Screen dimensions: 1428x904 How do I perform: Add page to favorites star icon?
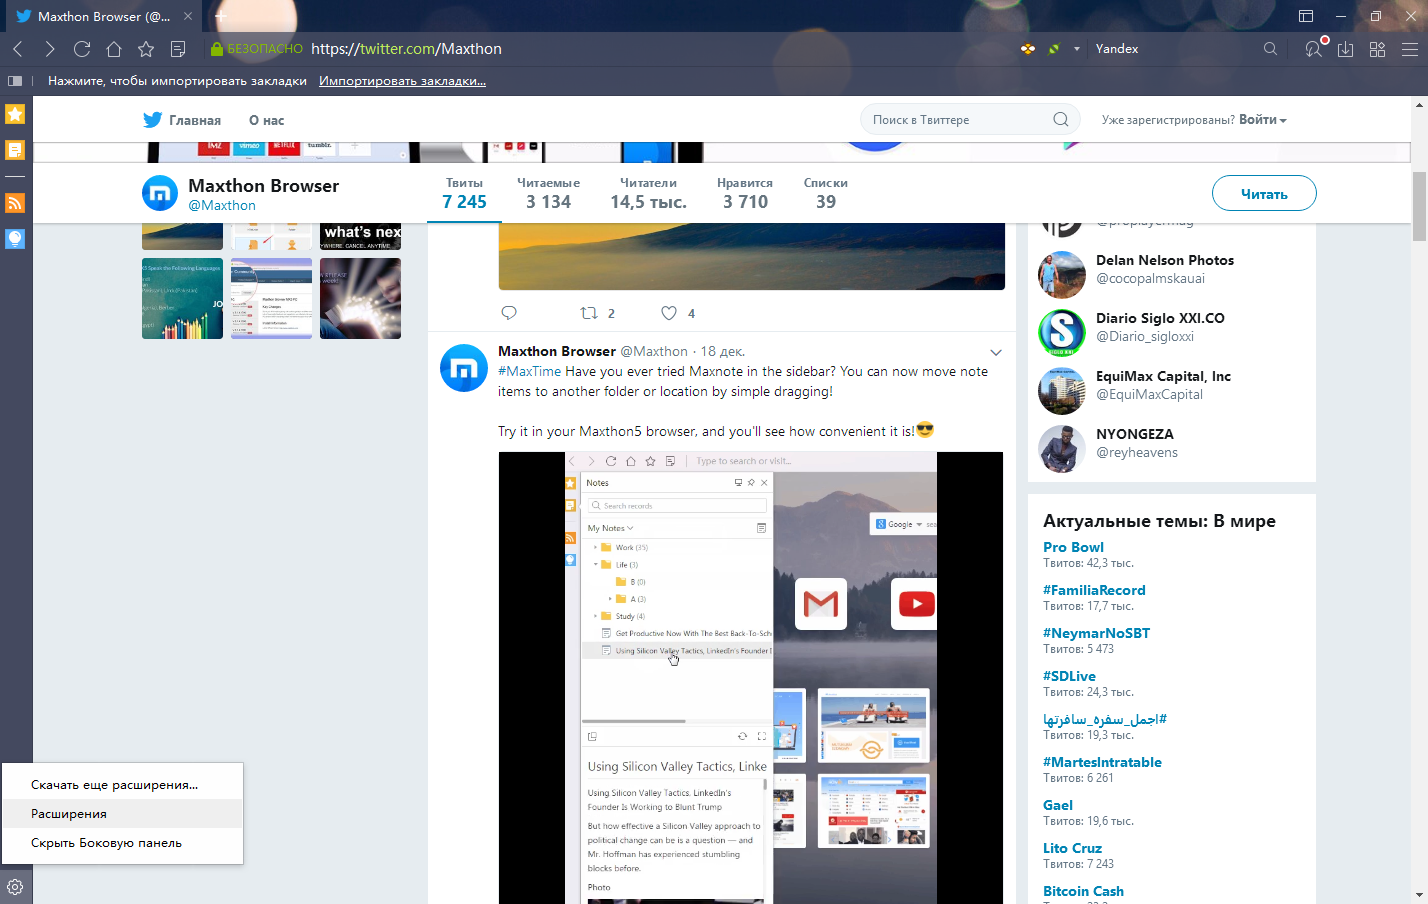[146, 49]
